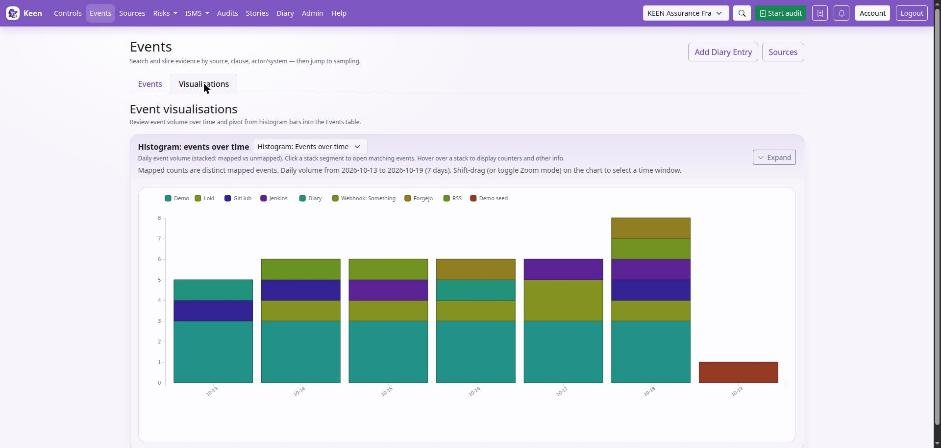
Task: Click the notifications bell icon
Action: pos(841,13)
